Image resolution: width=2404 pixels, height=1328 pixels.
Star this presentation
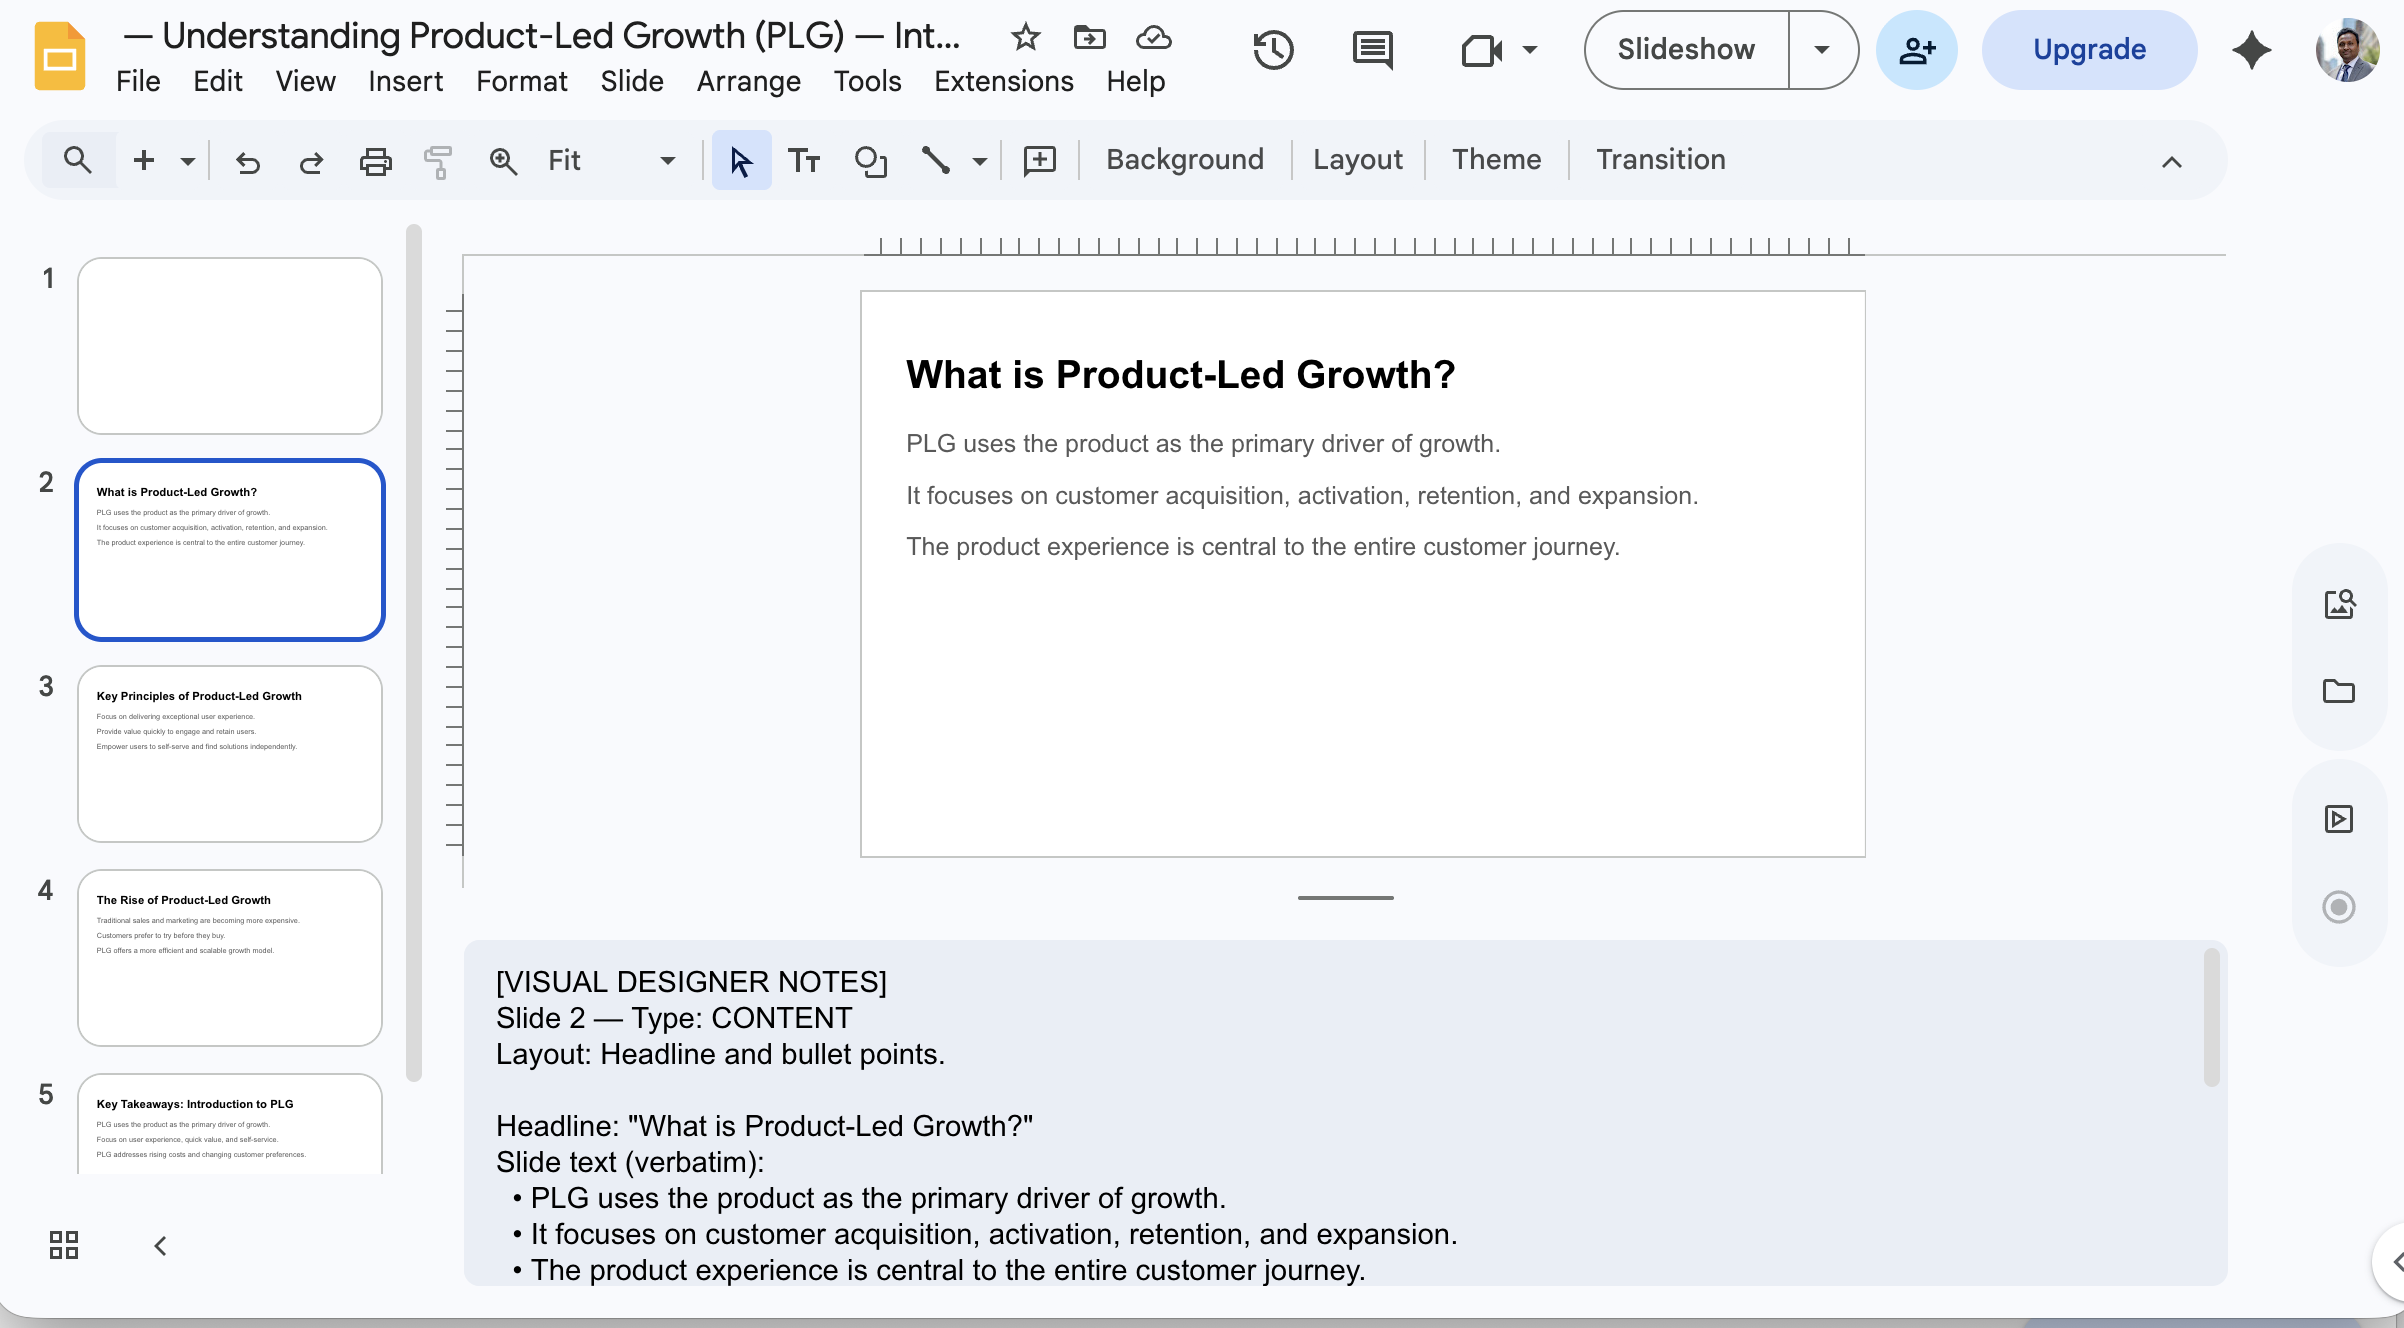(1025, 37)
